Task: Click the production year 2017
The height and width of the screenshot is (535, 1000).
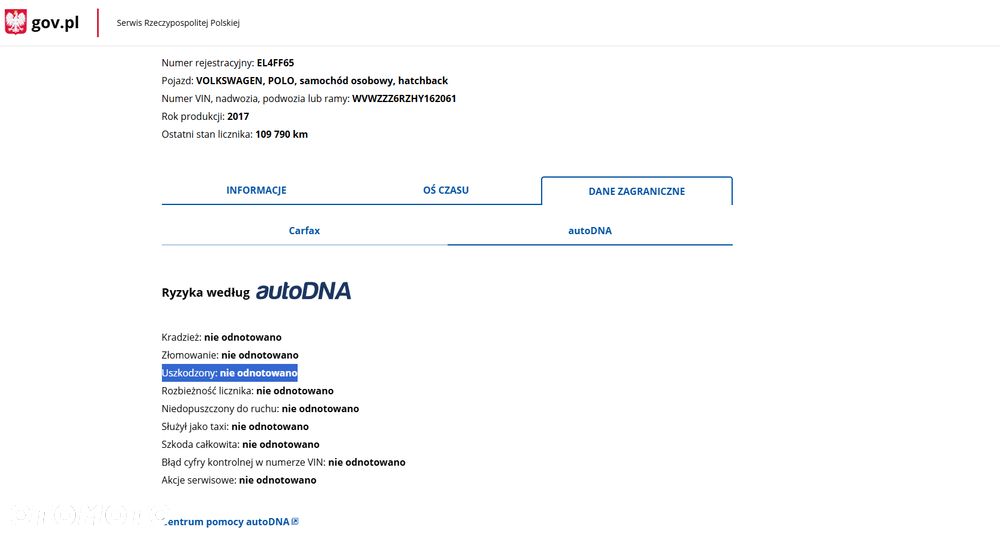Action: [238, 117]
